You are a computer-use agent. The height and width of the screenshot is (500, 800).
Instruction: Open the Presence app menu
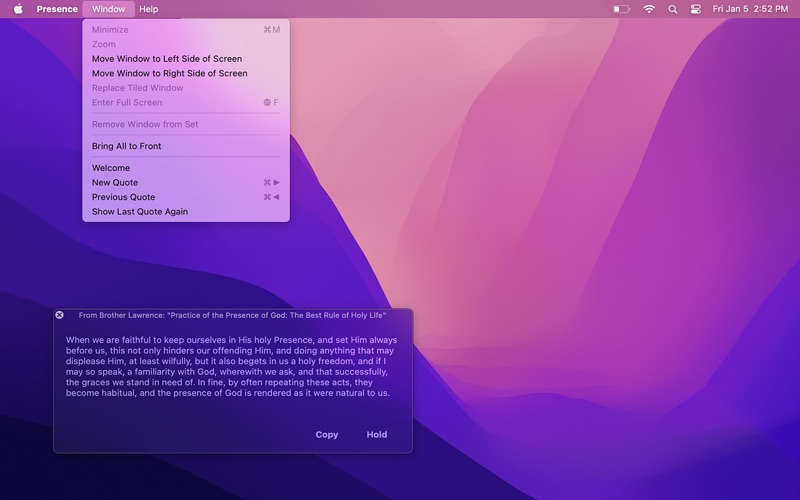(x=57, y=9)
